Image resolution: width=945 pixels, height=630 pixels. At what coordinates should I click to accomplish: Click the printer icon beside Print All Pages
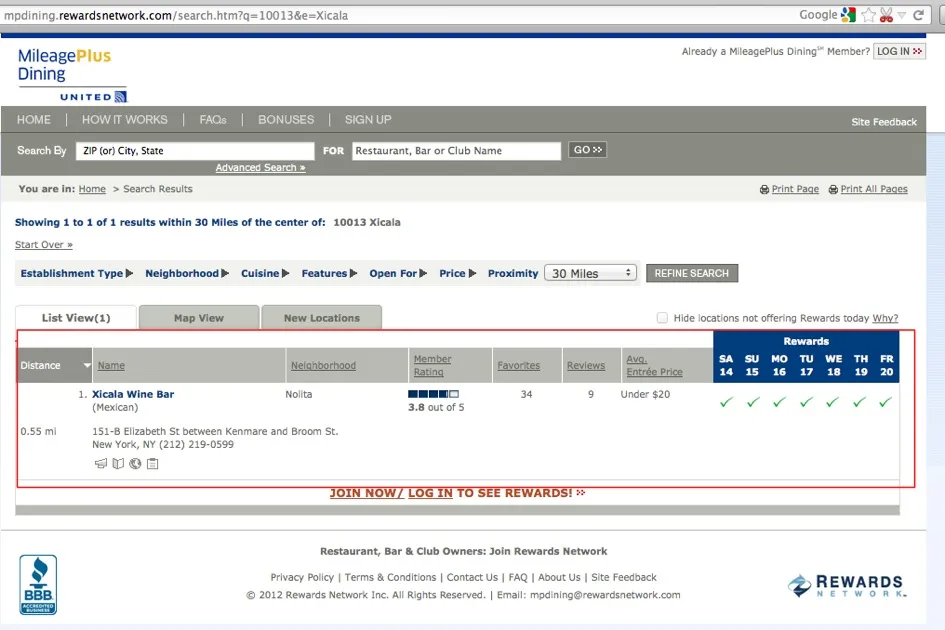tap(833, 189)
